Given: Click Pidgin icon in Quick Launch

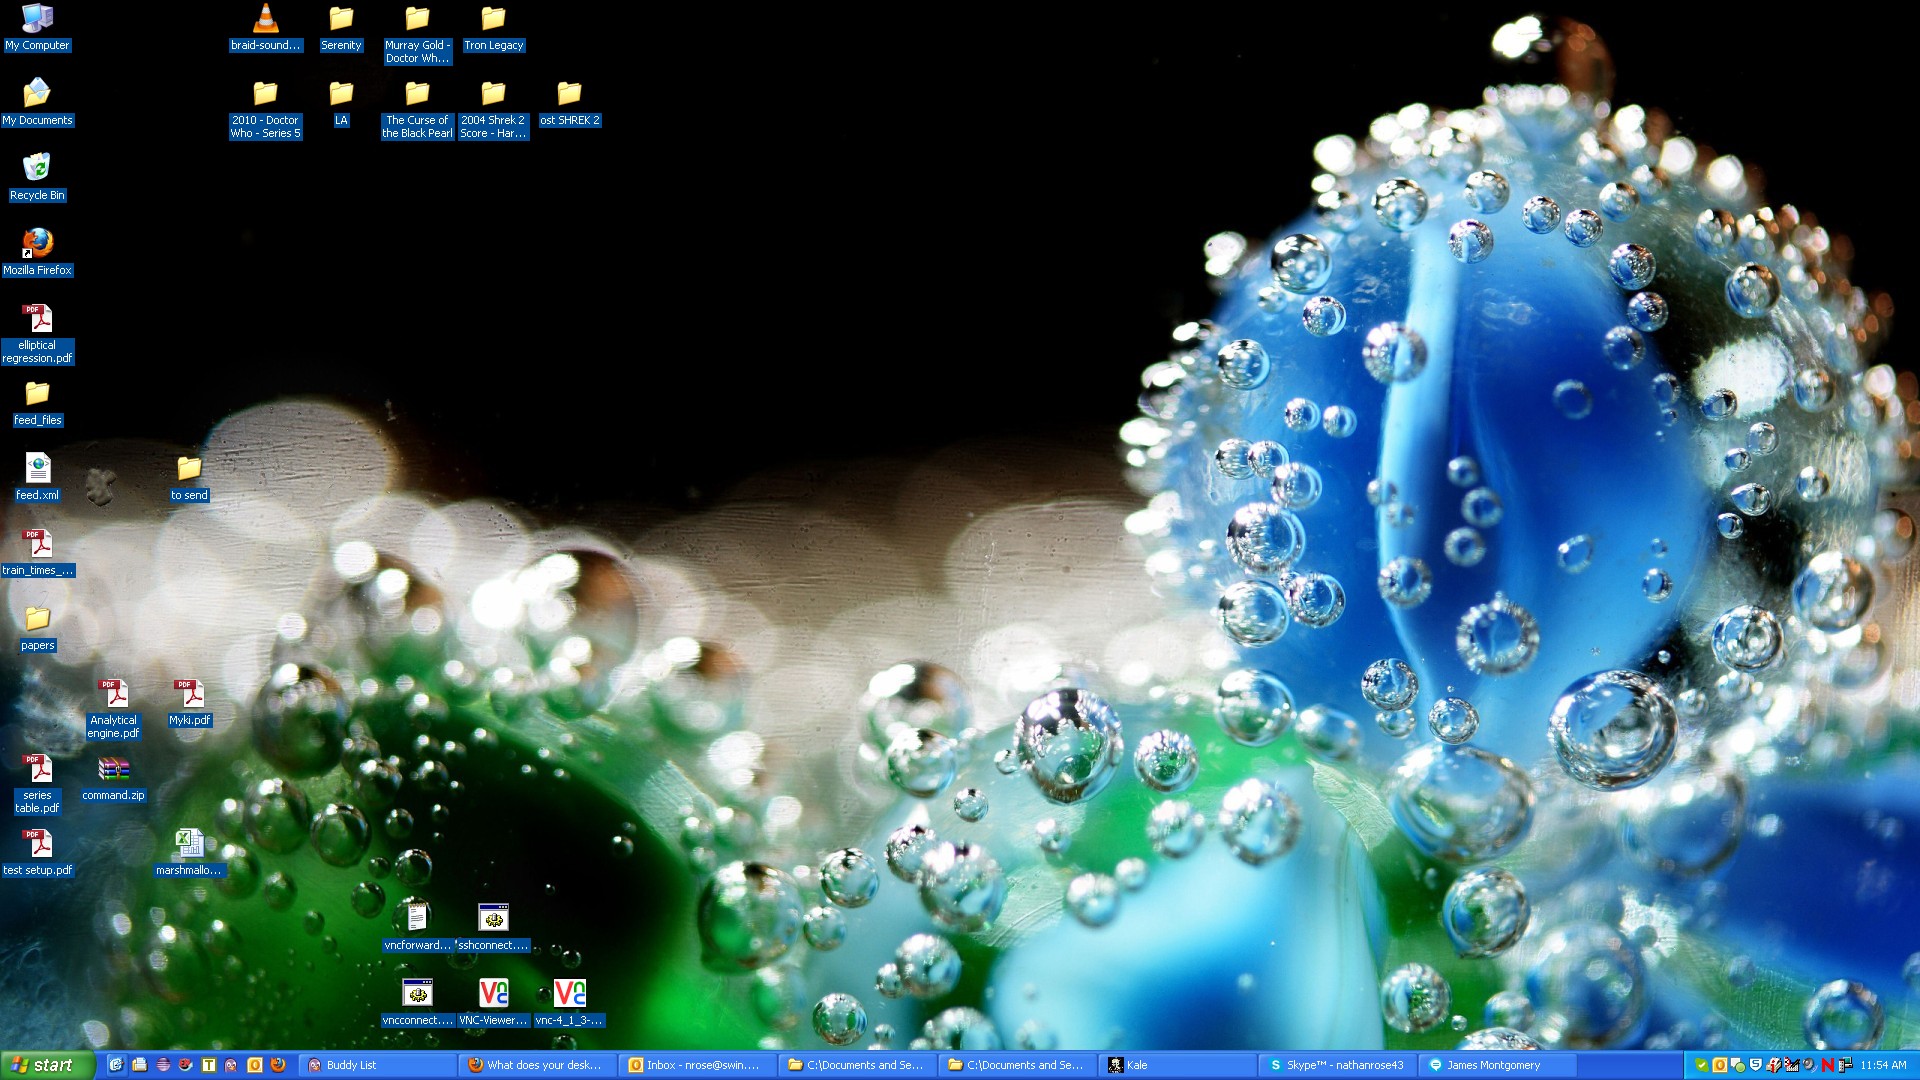Looking at the screenshot, I should [x=231, y=1065].
